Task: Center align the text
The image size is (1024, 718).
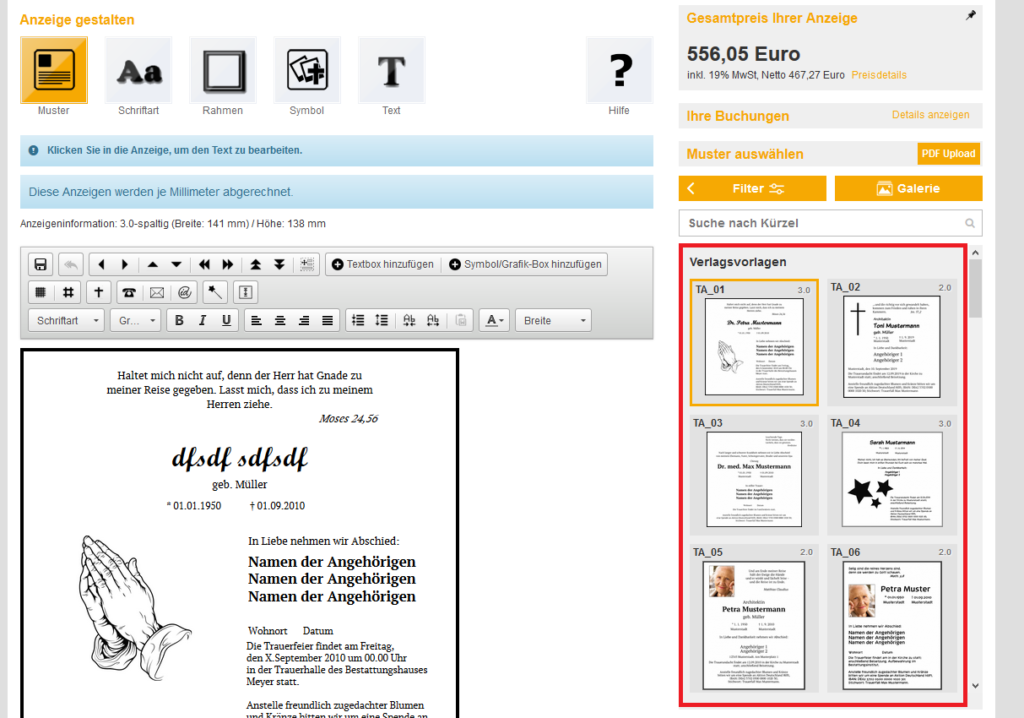Action: [280, 320]
